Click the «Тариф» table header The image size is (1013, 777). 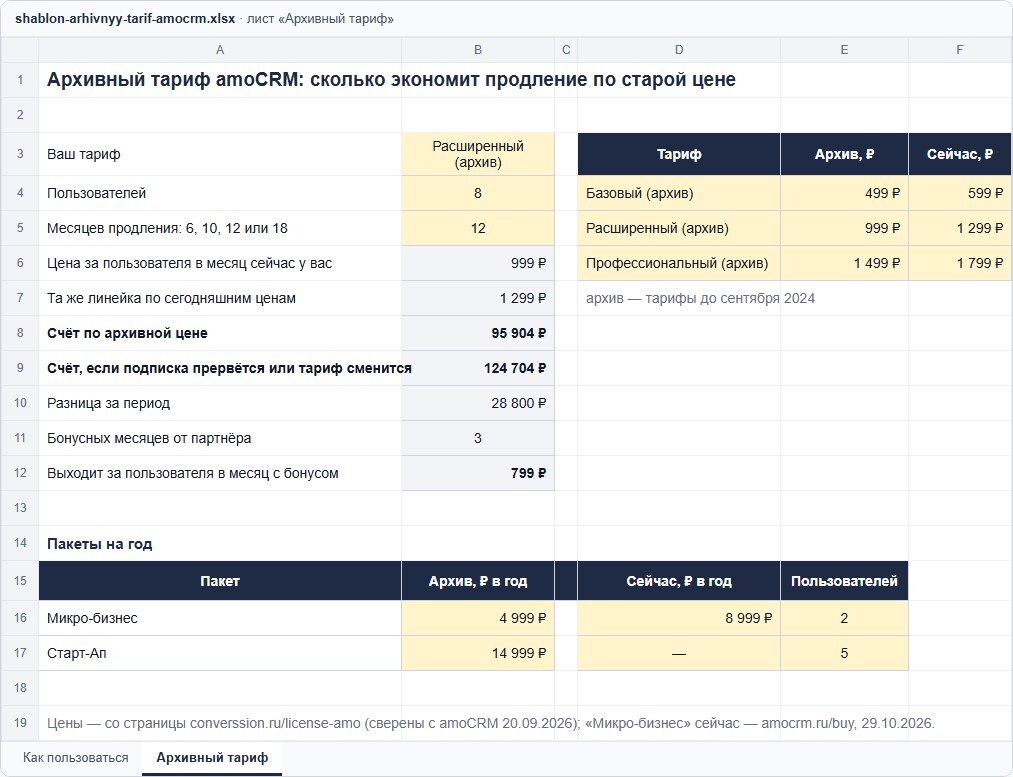click(x=679, y=154)
